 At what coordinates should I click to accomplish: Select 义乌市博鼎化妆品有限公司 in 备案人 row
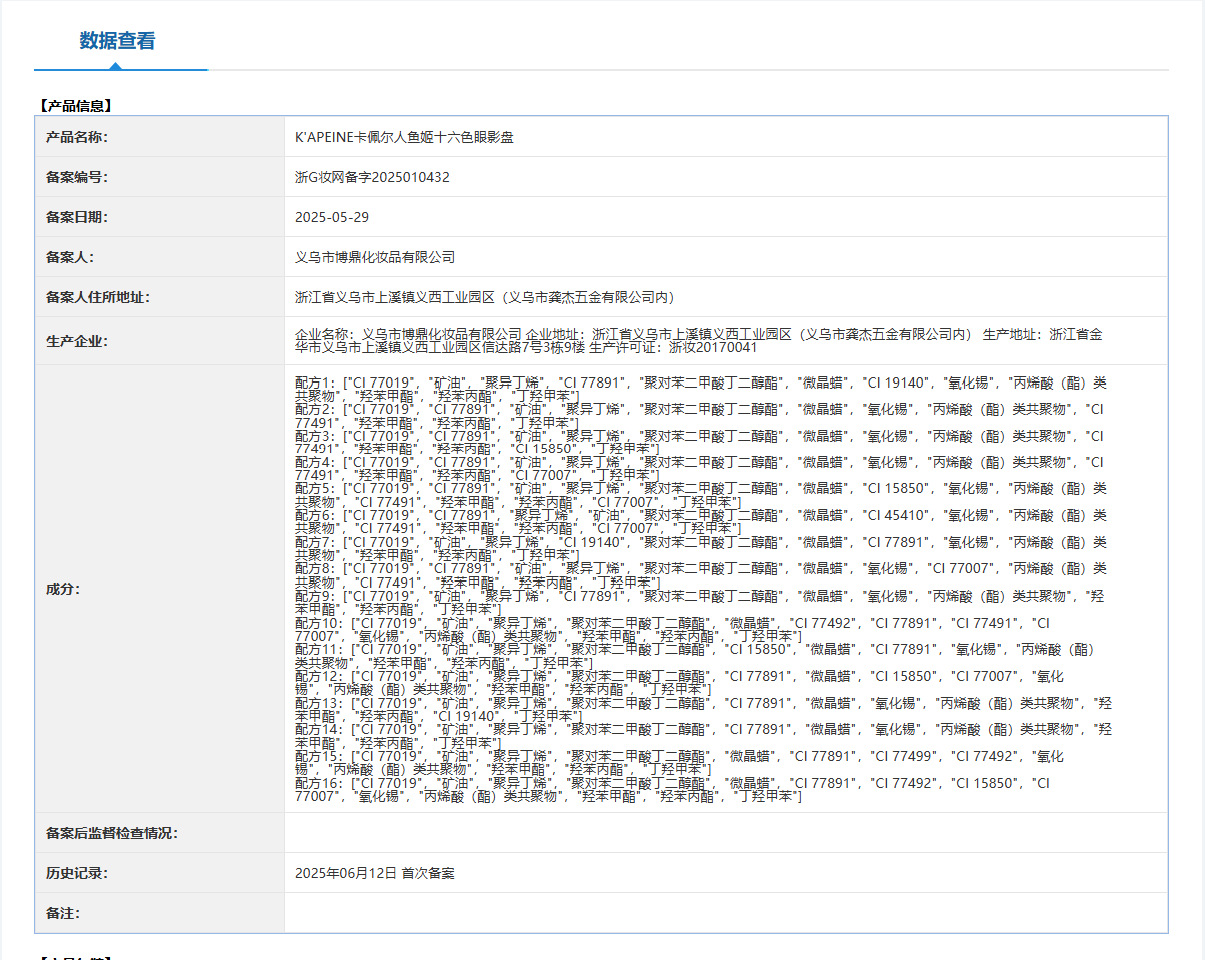[x=375, y=257]
